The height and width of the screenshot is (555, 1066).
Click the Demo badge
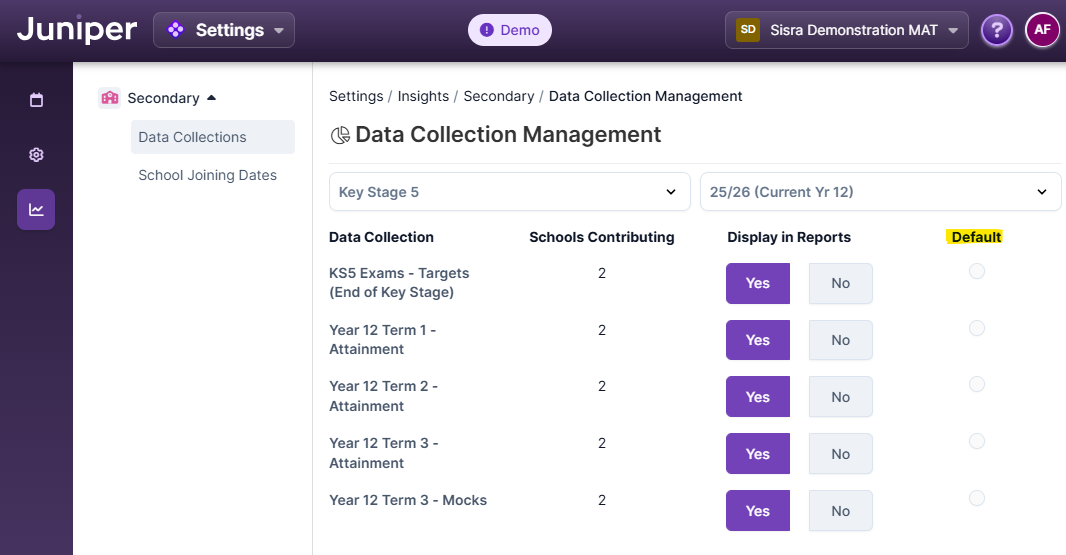pos(510,30)
